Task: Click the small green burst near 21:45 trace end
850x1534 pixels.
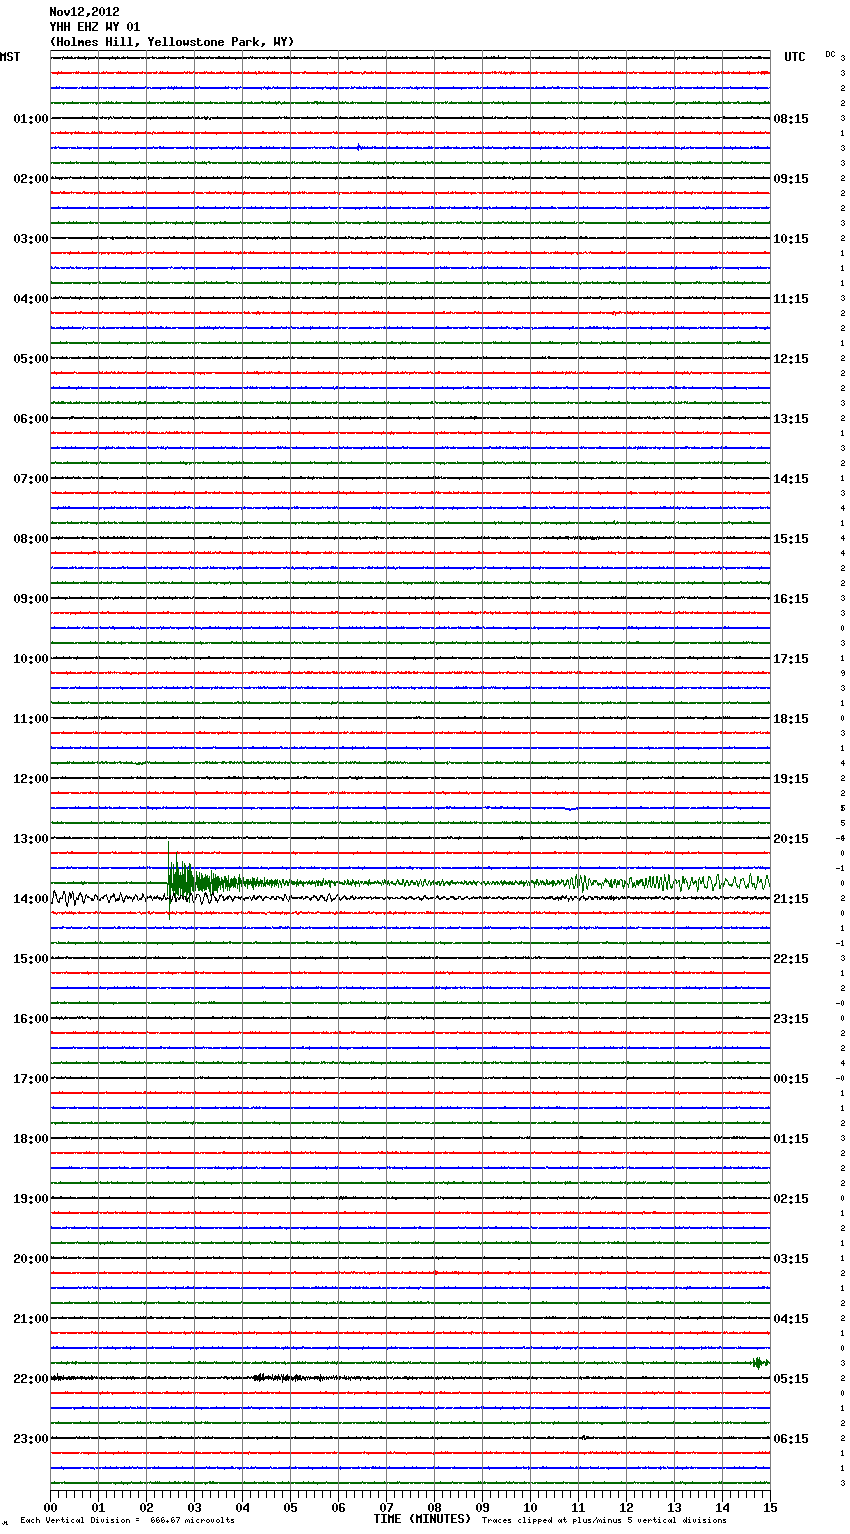Action: tap(761, 1363)
